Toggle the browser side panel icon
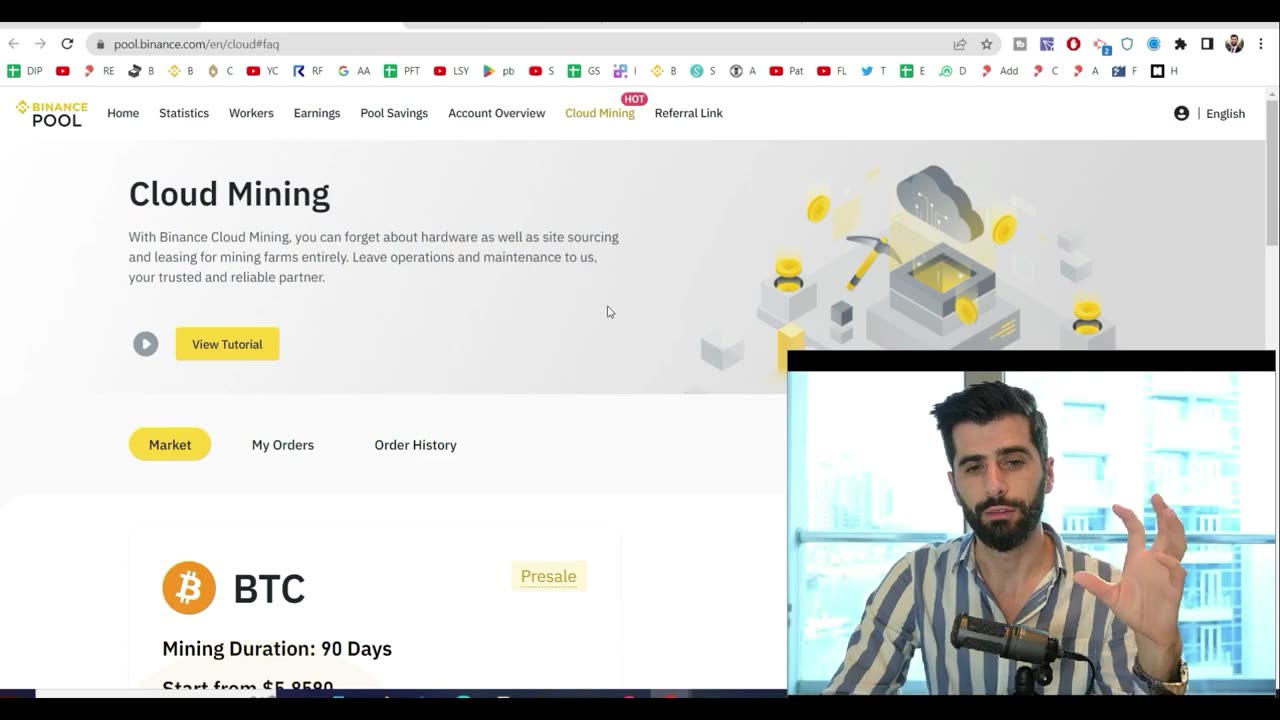This screenshot has height=720, width=1280. (1207, 44)
